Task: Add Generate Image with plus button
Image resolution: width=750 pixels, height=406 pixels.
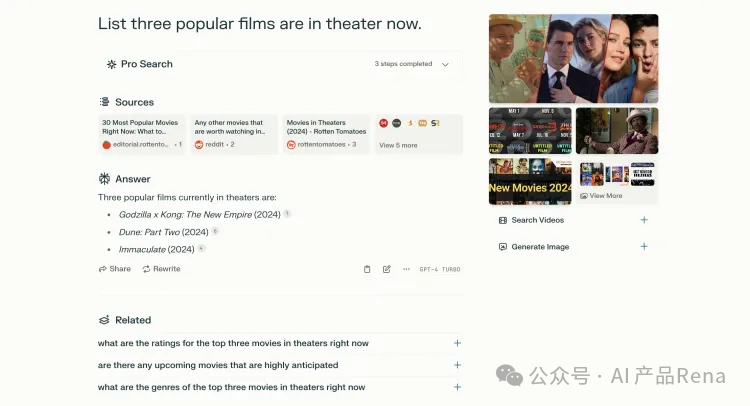Action: click(x=644, y=246)
